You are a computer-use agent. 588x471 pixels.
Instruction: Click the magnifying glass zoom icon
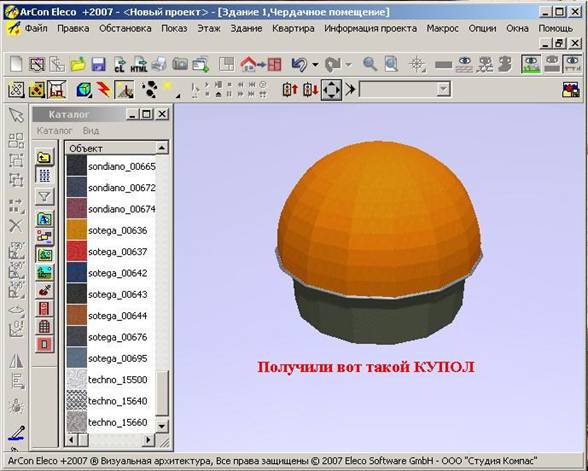click(370, 64)
